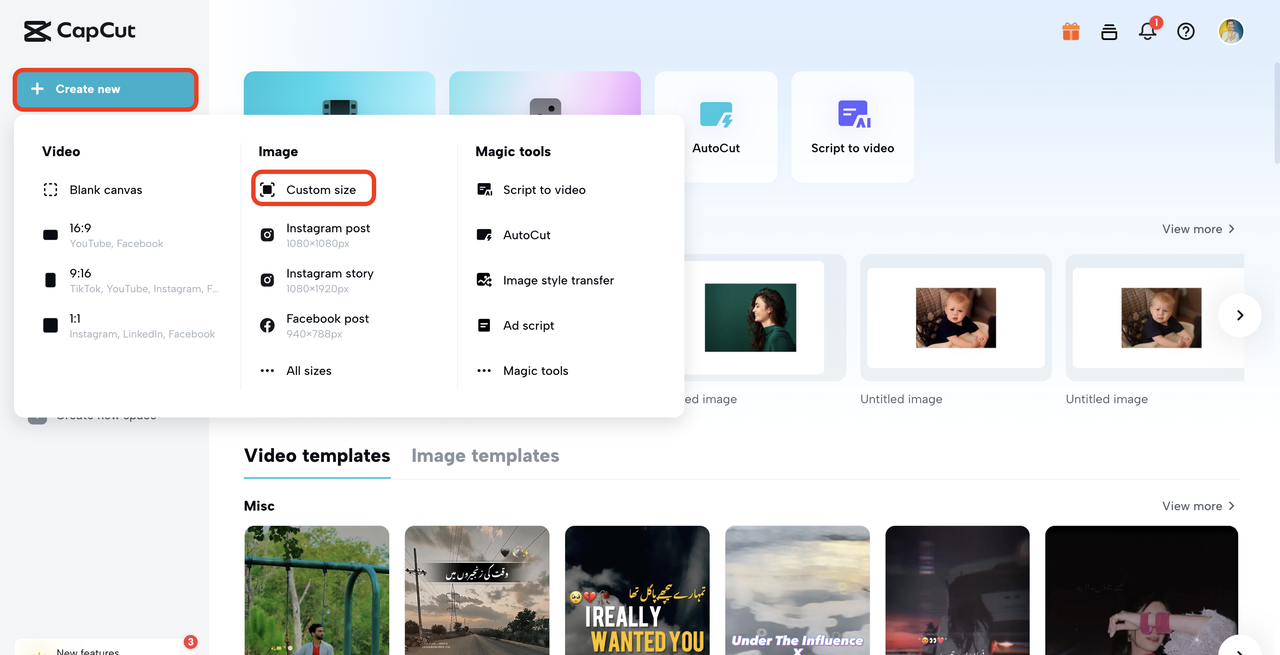Image resolution: width=1280 pixels, height=655 pixels.
Task: Click the Instagram story logo icon
Action: [267, 280]
